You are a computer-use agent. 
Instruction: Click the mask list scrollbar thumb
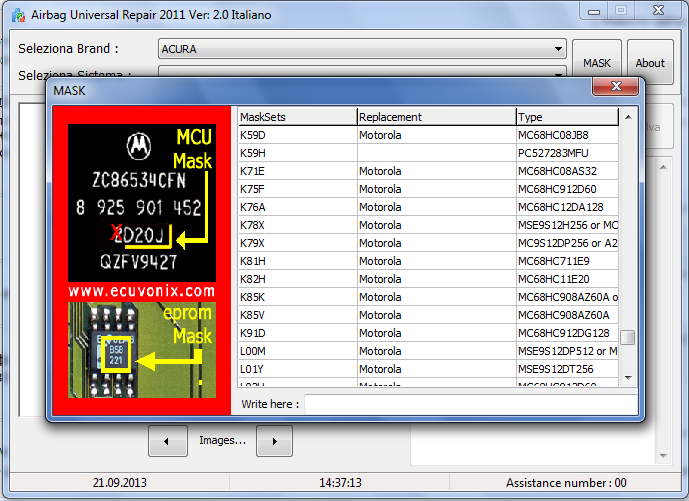click(x=628, y=338)
